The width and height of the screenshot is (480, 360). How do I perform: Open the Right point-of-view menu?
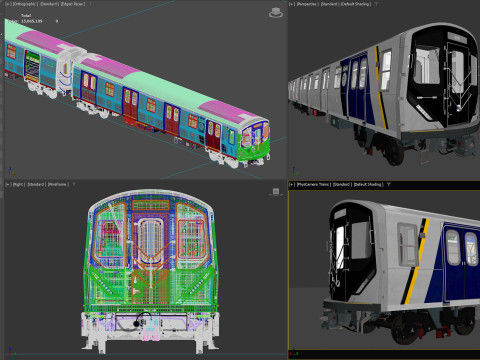coord(19,184)
